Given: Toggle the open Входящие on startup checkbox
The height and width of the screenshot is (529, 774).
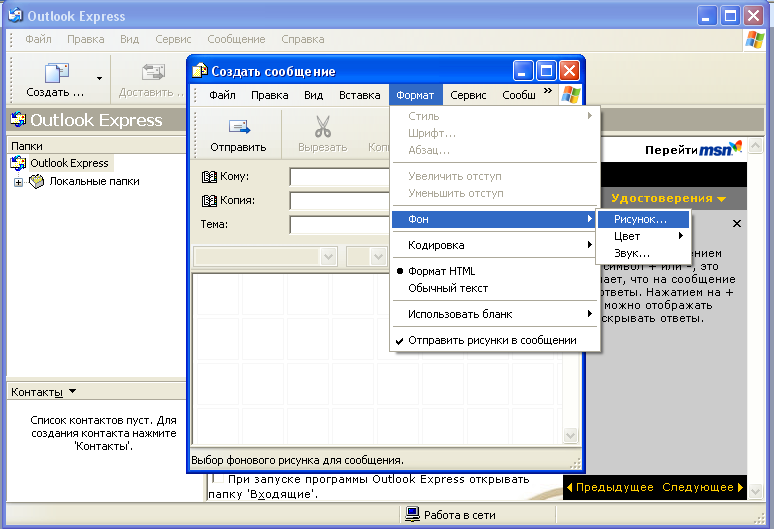Looking at the screenshot, I should click(x=218, y=478).
